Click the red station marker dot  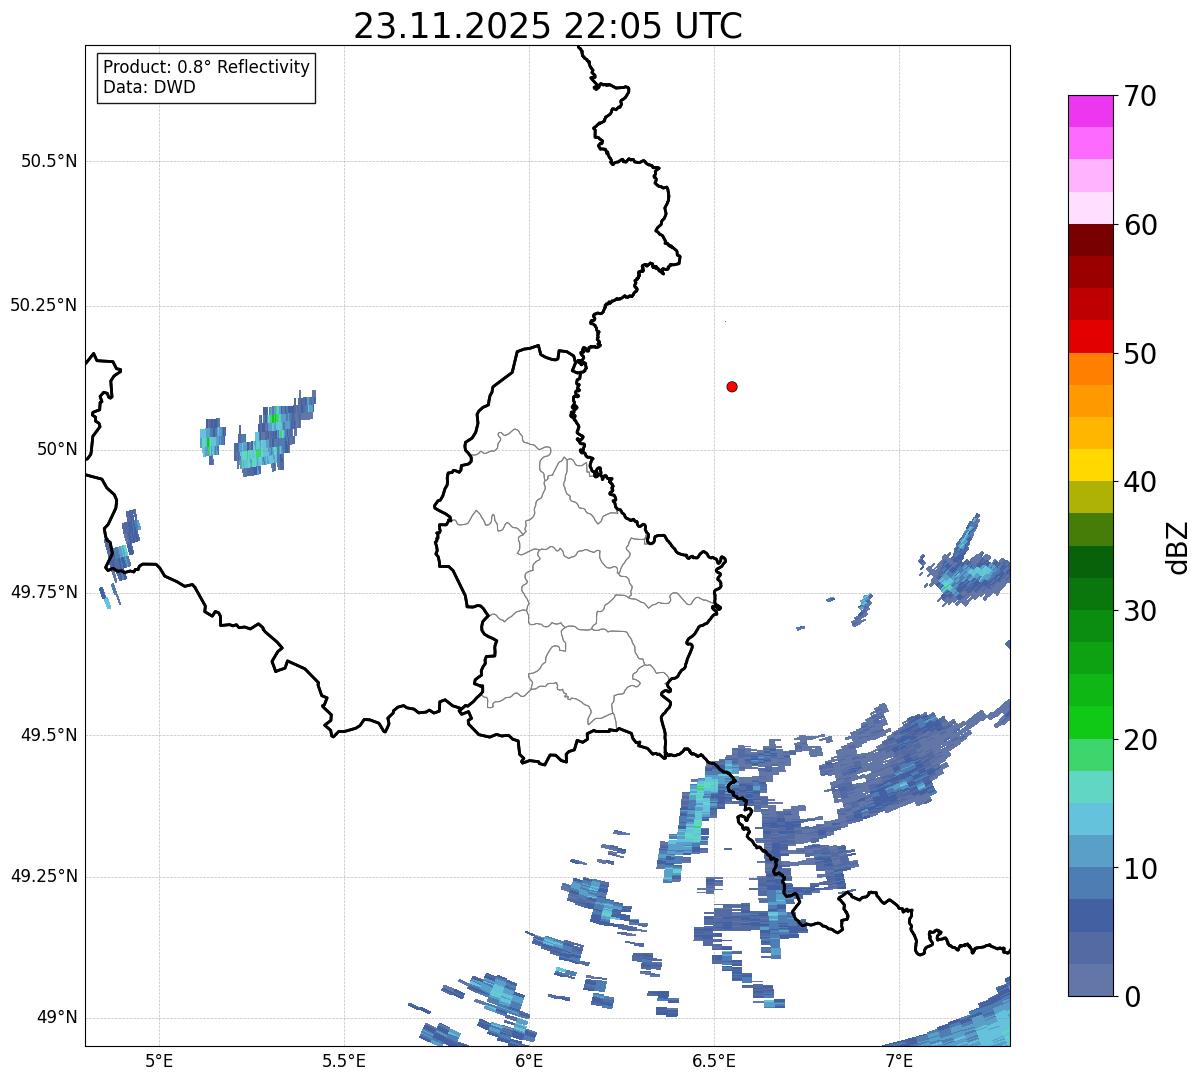pyautogui.click(x=732, y=386)
